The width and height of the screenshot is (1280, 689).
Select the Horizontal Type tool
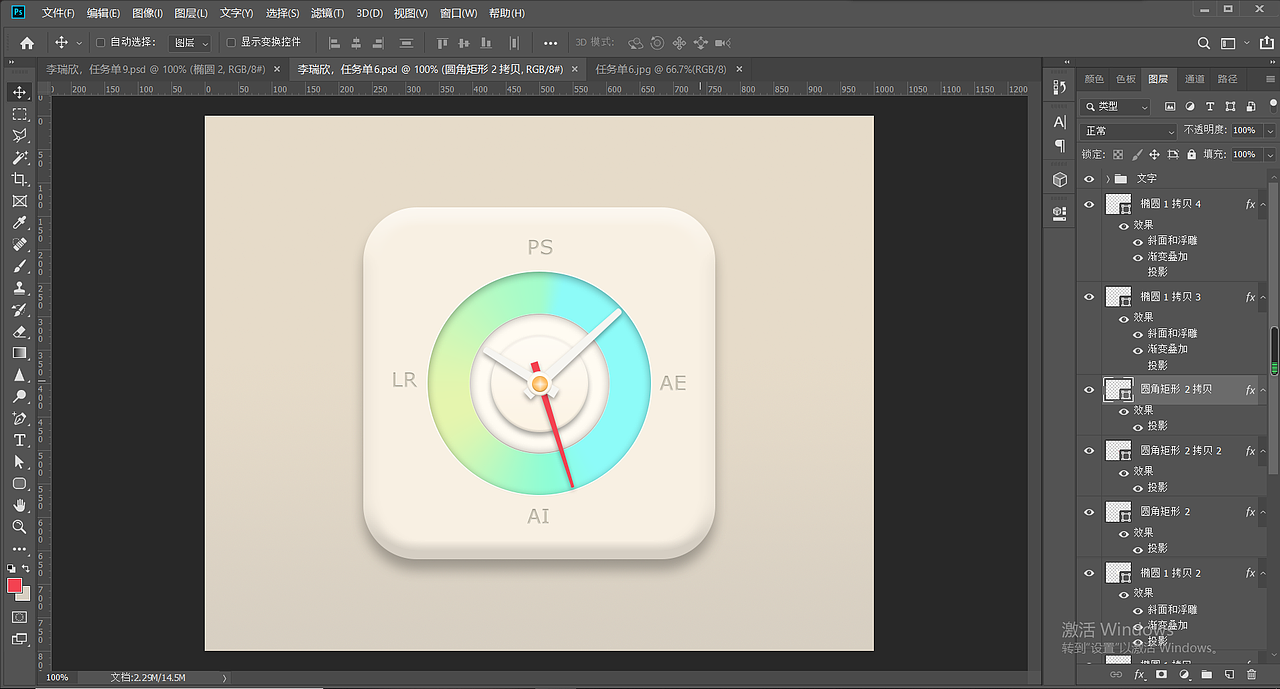(19, 440)
